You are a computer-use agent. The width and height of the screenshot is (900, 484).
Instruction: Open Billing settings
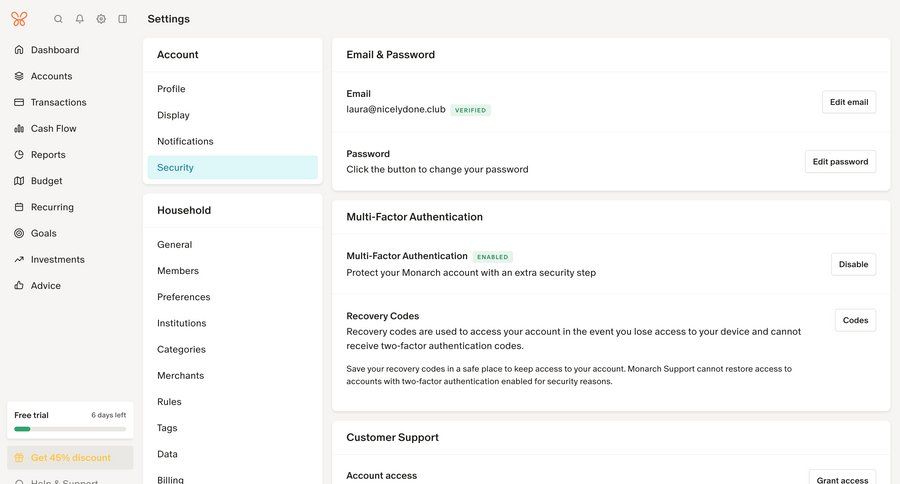232,479
